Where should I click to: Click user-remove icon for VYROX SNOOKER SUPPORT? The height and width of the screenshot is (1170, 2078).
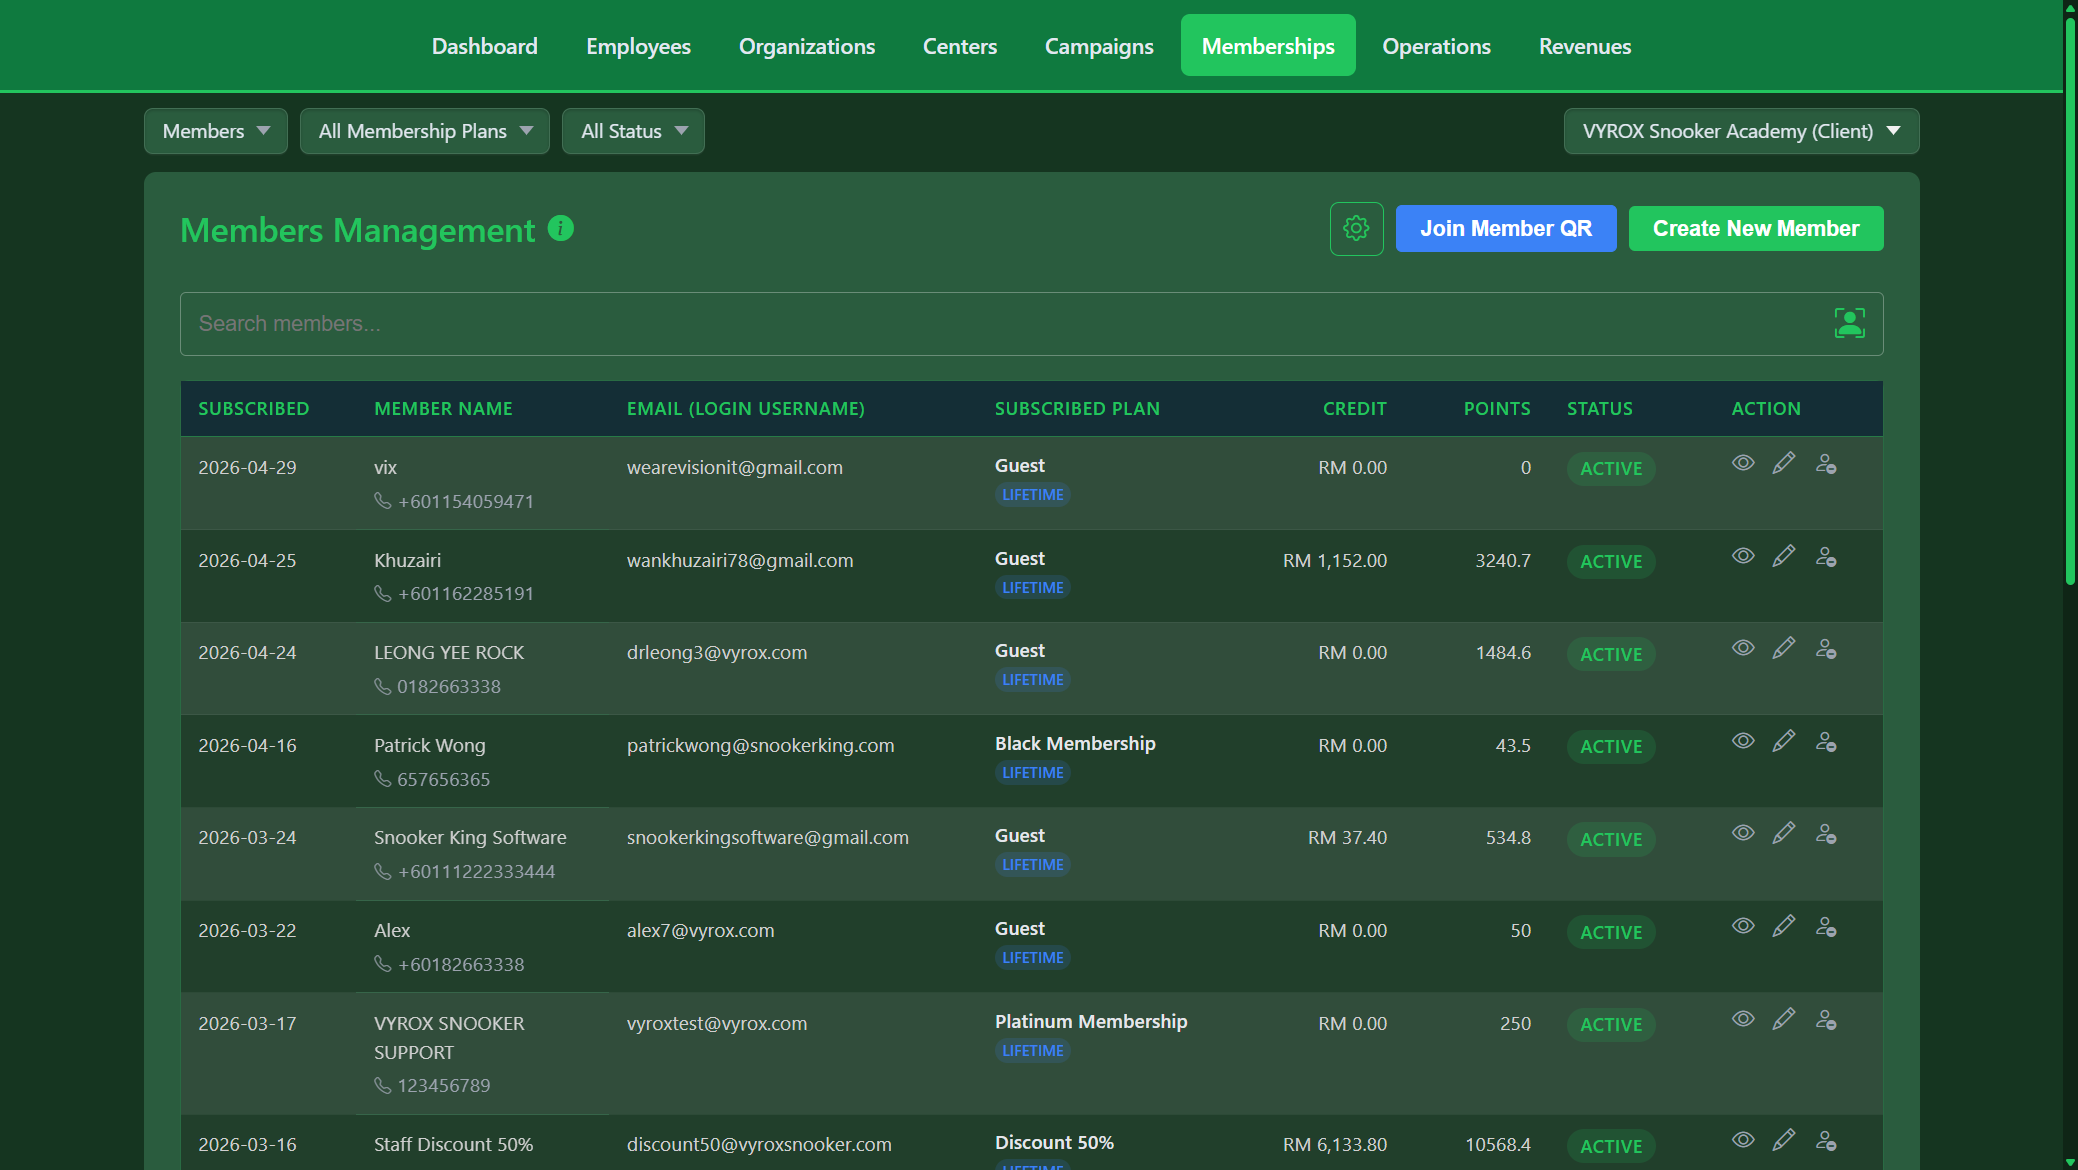point(1826,1020)
